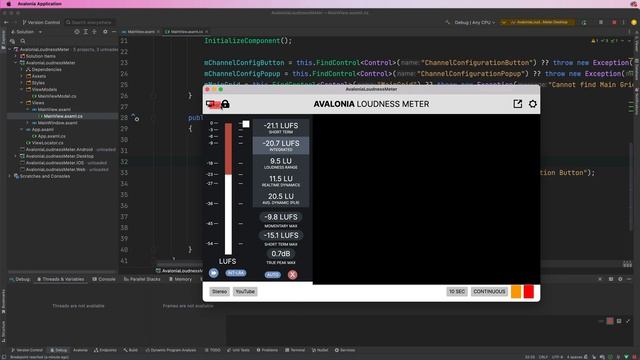The image size is (640, 360).
Task: Click the -20.7 LUFS integrated readout
Action: [x=281, y=145]
